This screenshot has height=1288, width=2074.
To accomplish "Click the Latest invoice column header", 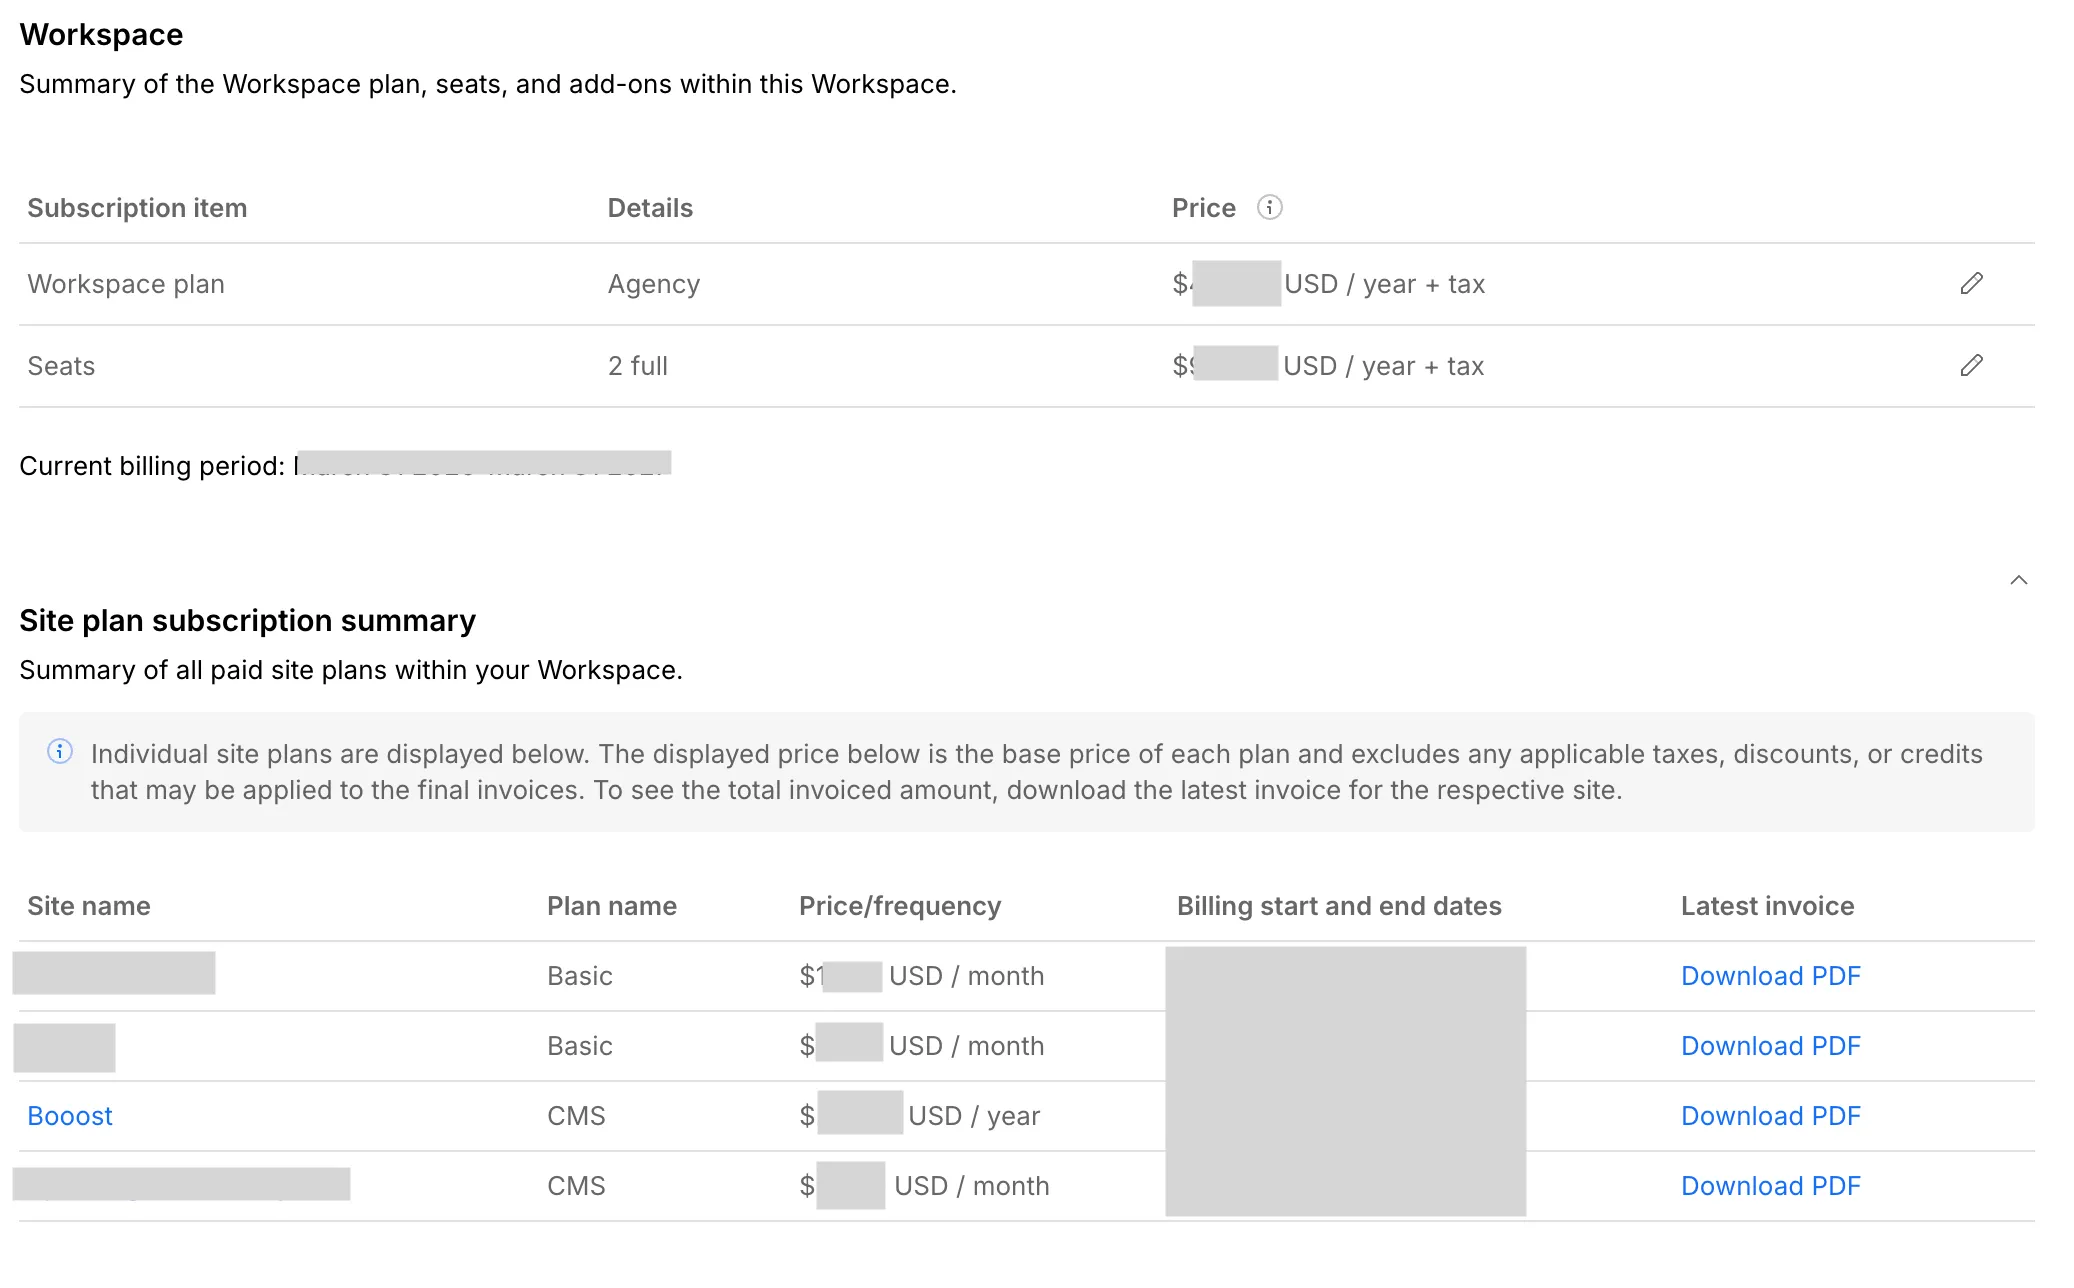I will point(1767,906).
